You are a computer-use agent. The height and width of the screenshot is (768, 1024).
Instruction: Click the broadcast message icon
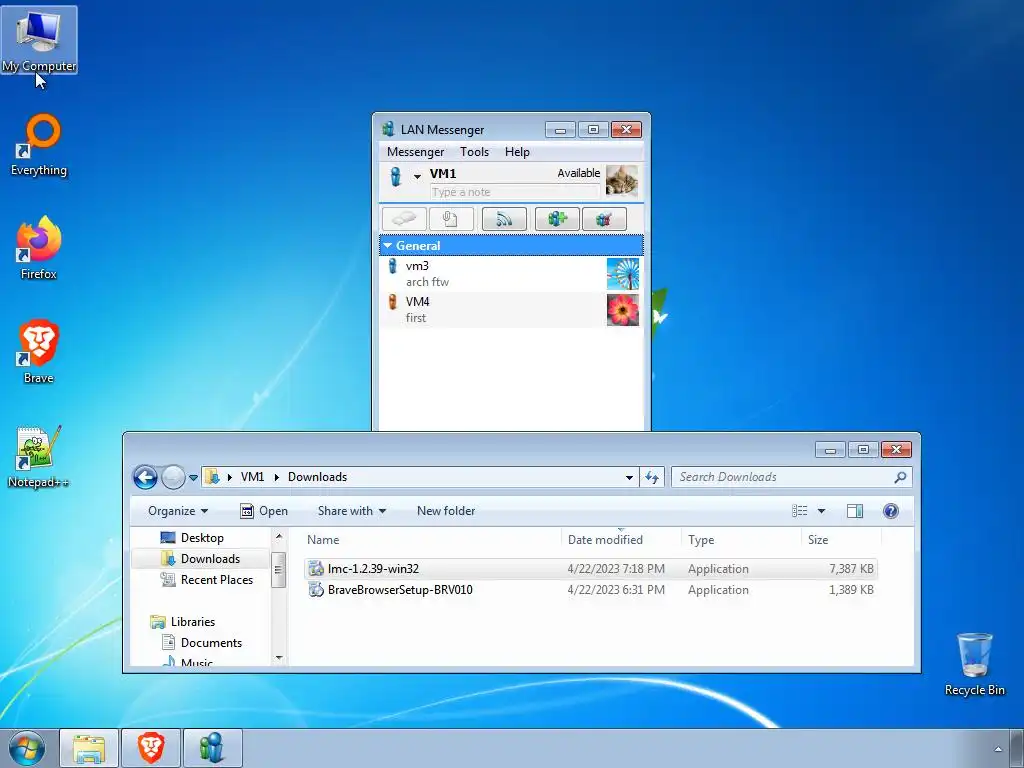[504, 219]
